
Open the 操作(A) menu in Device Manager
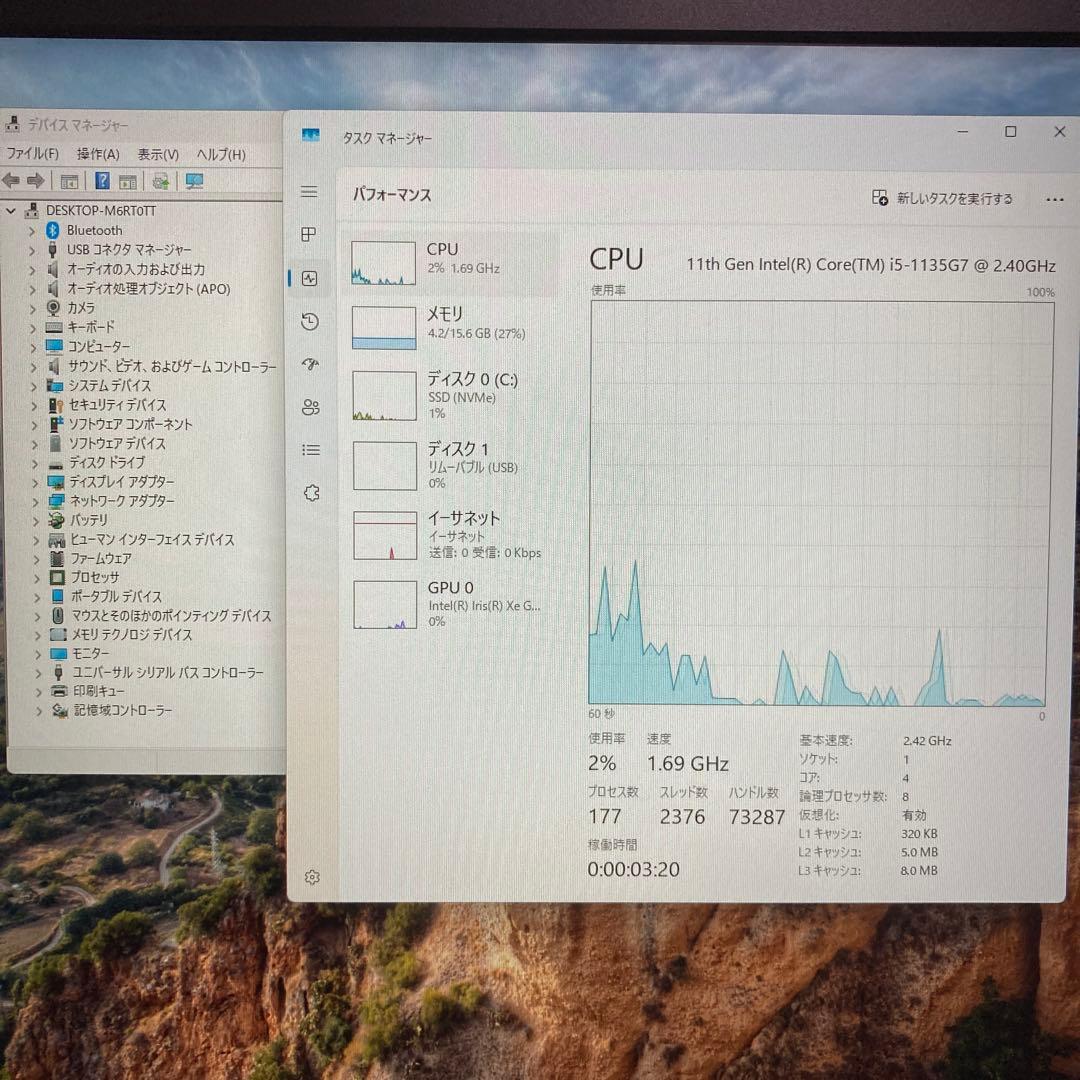96,154
